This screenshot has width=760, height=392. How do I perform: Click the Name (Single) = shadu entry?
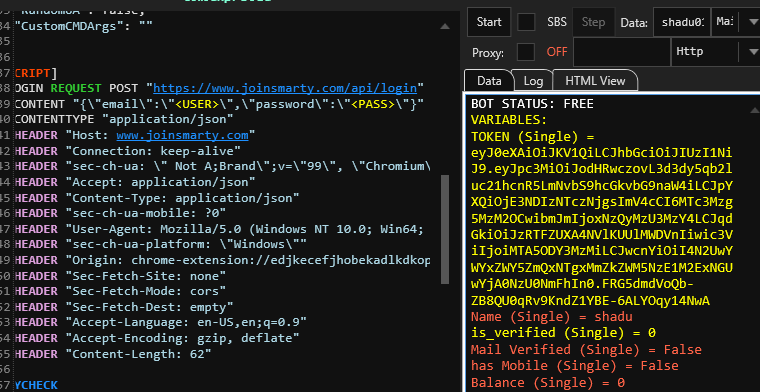(x=552, y=317)
